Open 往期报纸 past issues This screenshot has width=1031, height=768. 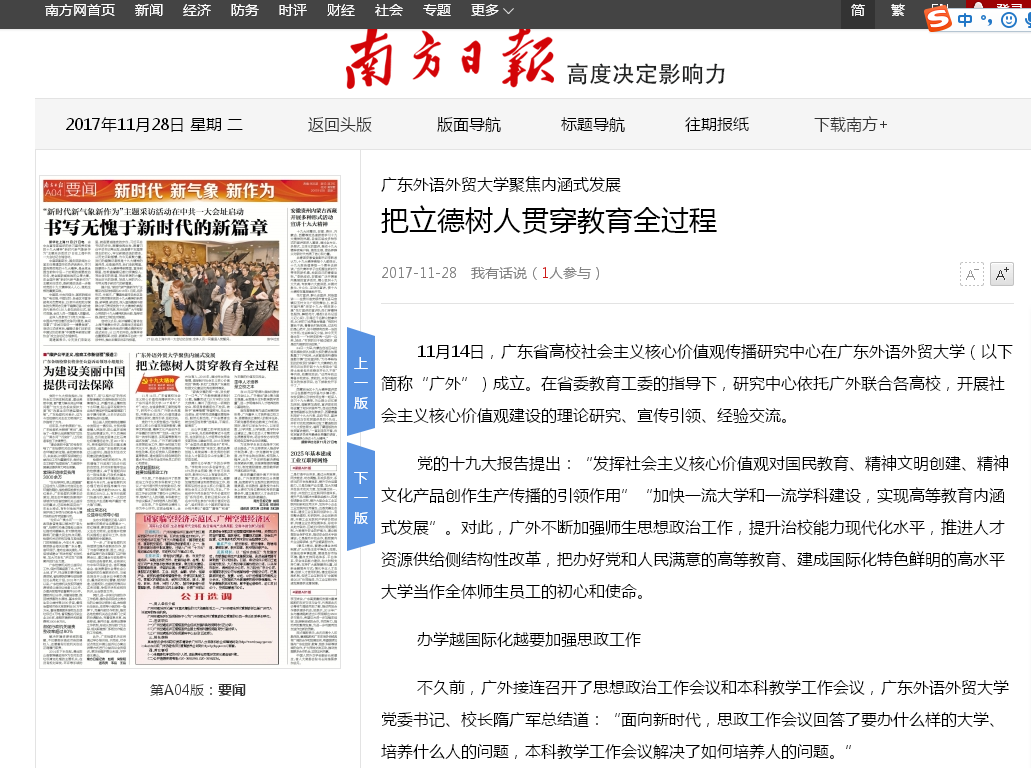(x=716, y=125)
